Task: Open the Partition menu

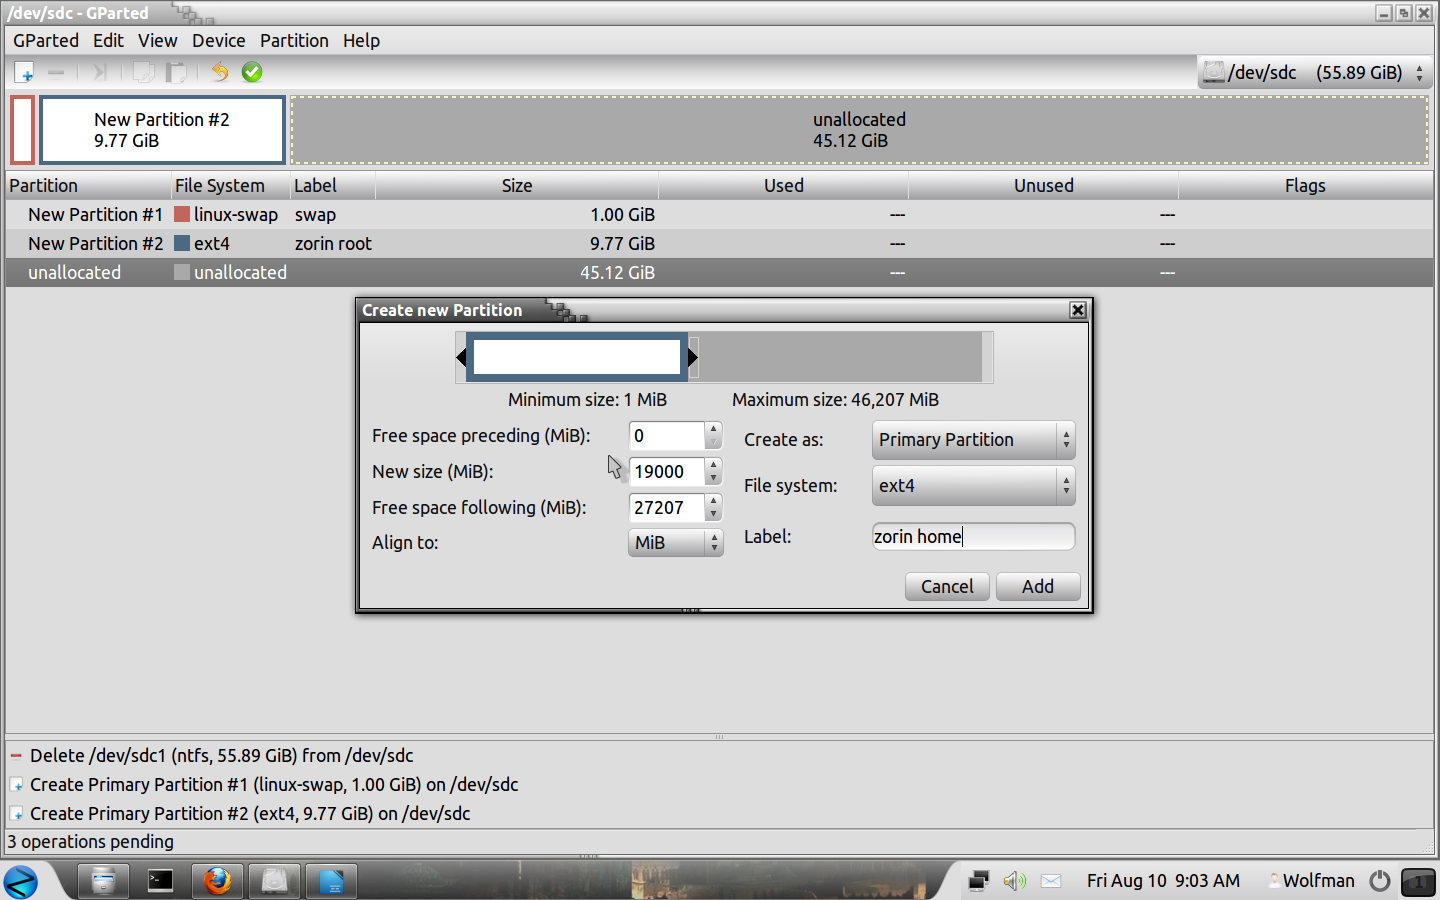Action: [294, 41]
